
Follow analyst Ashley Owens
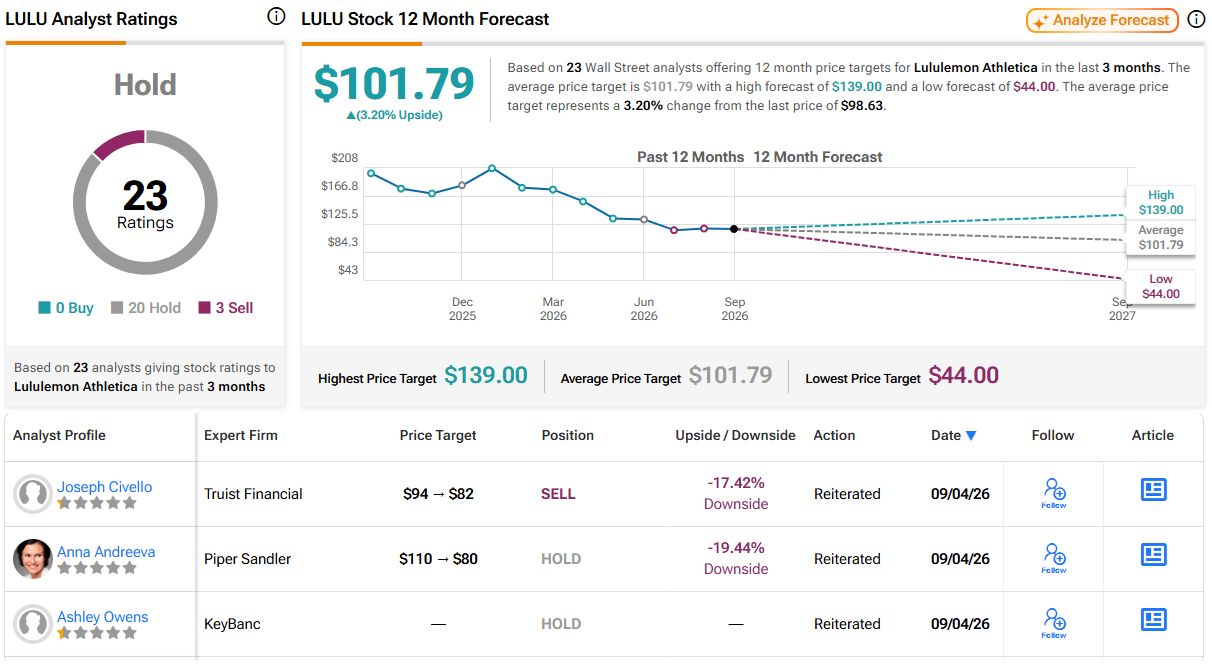(x=1054, y=623)
